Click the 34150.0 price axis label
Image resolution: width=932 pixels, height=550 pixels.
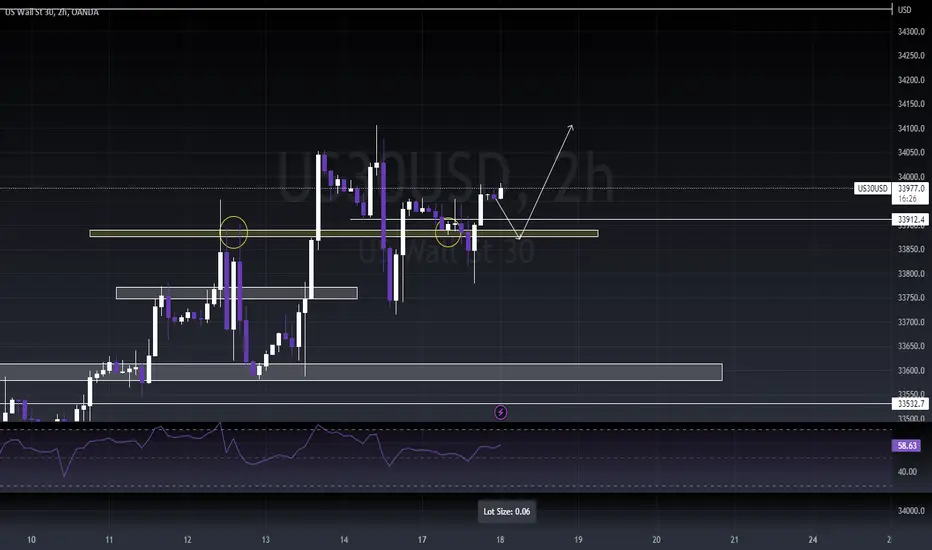[911, 104]
